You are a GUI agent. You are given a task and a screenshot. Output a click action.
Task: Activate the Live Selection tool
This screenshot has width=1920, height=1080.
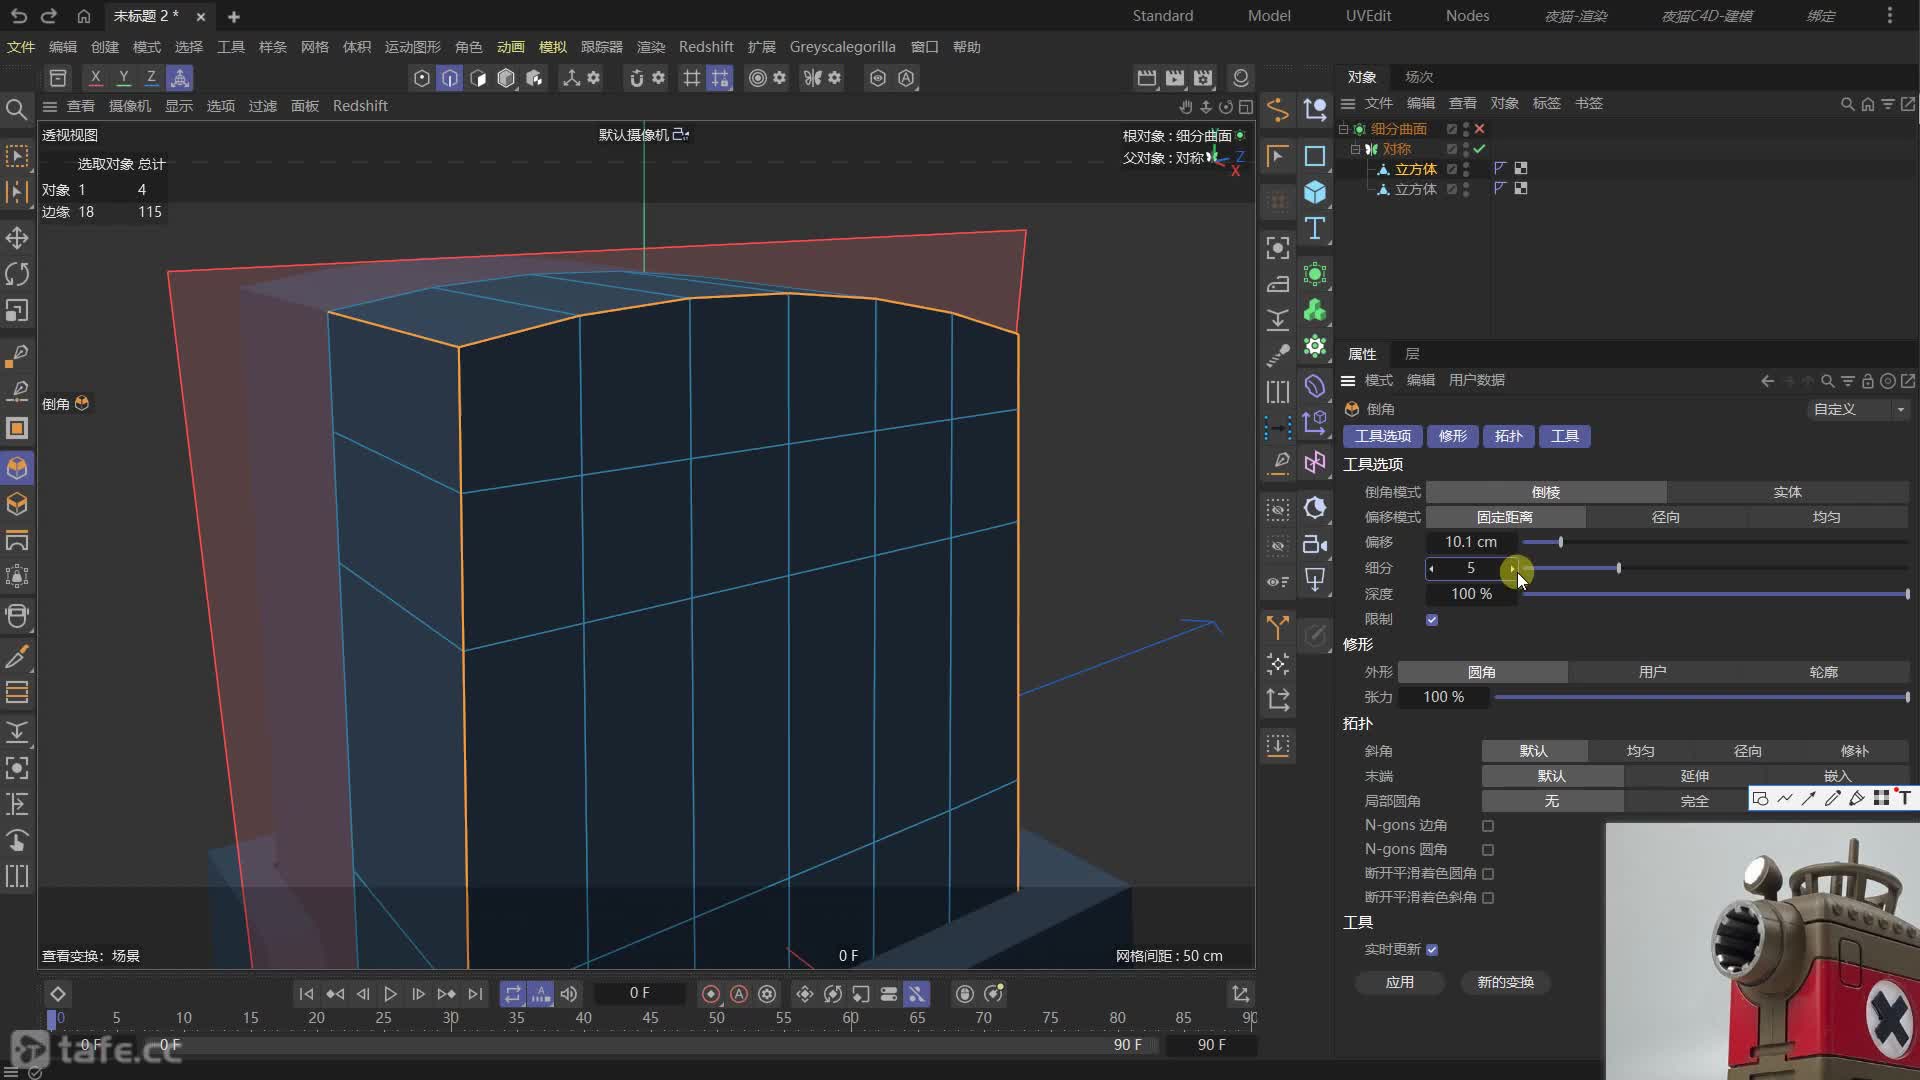(x=17, y=156)
